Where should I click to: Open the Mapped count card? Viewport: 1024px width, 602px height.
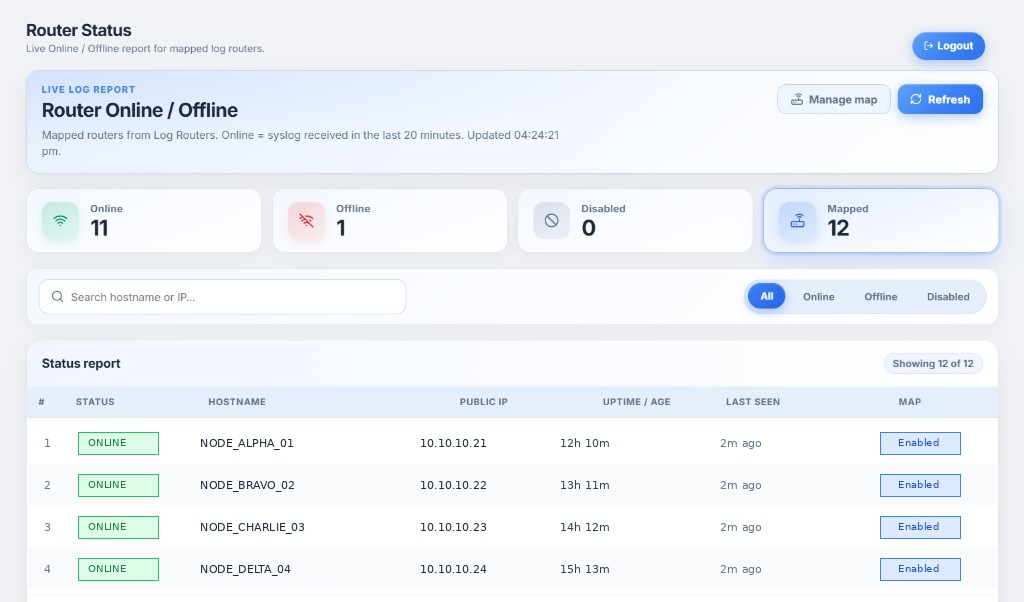[x=881, y=221]
